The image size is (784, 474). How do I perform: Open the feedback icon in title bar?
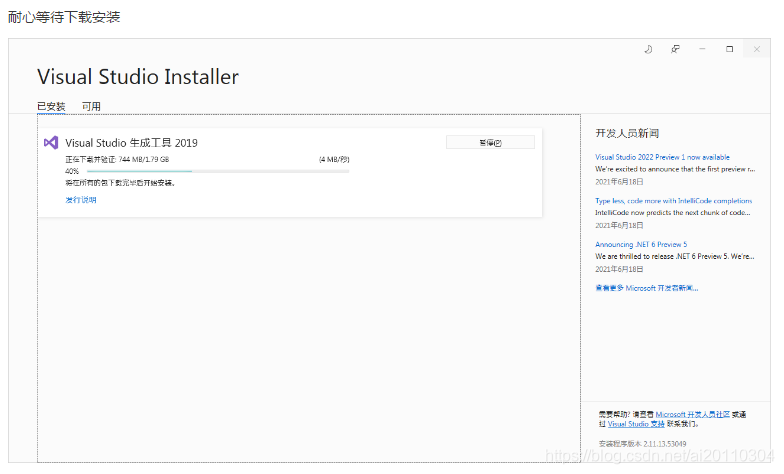[675, 49]
